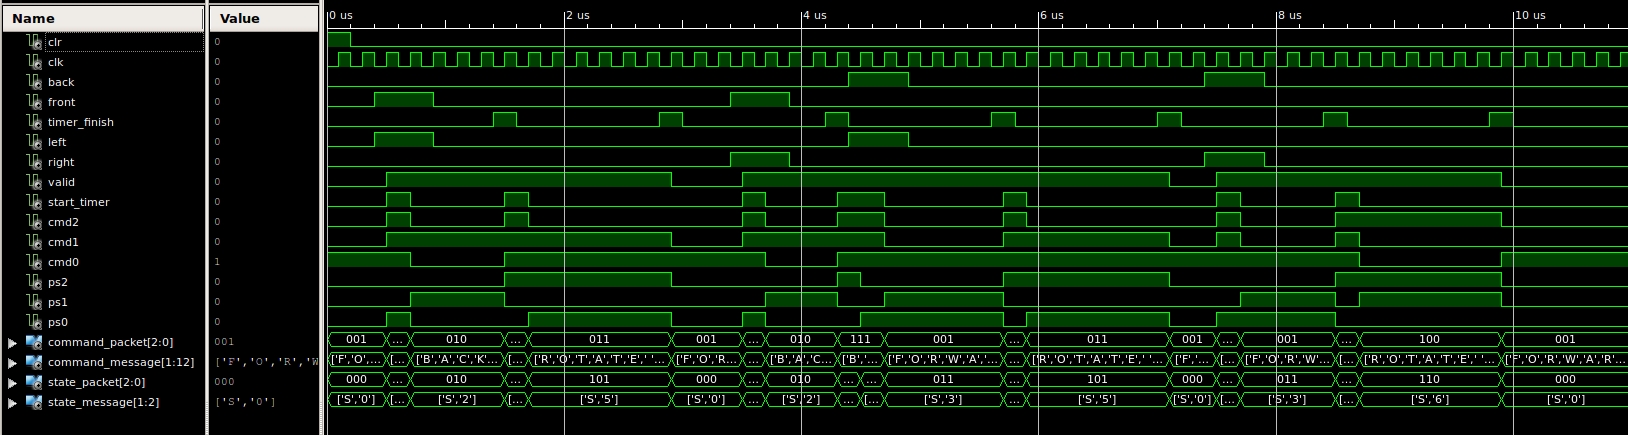This screenshot has height=435, width=1628.
Task: Click the Name column header
Action: click(102, 18)
